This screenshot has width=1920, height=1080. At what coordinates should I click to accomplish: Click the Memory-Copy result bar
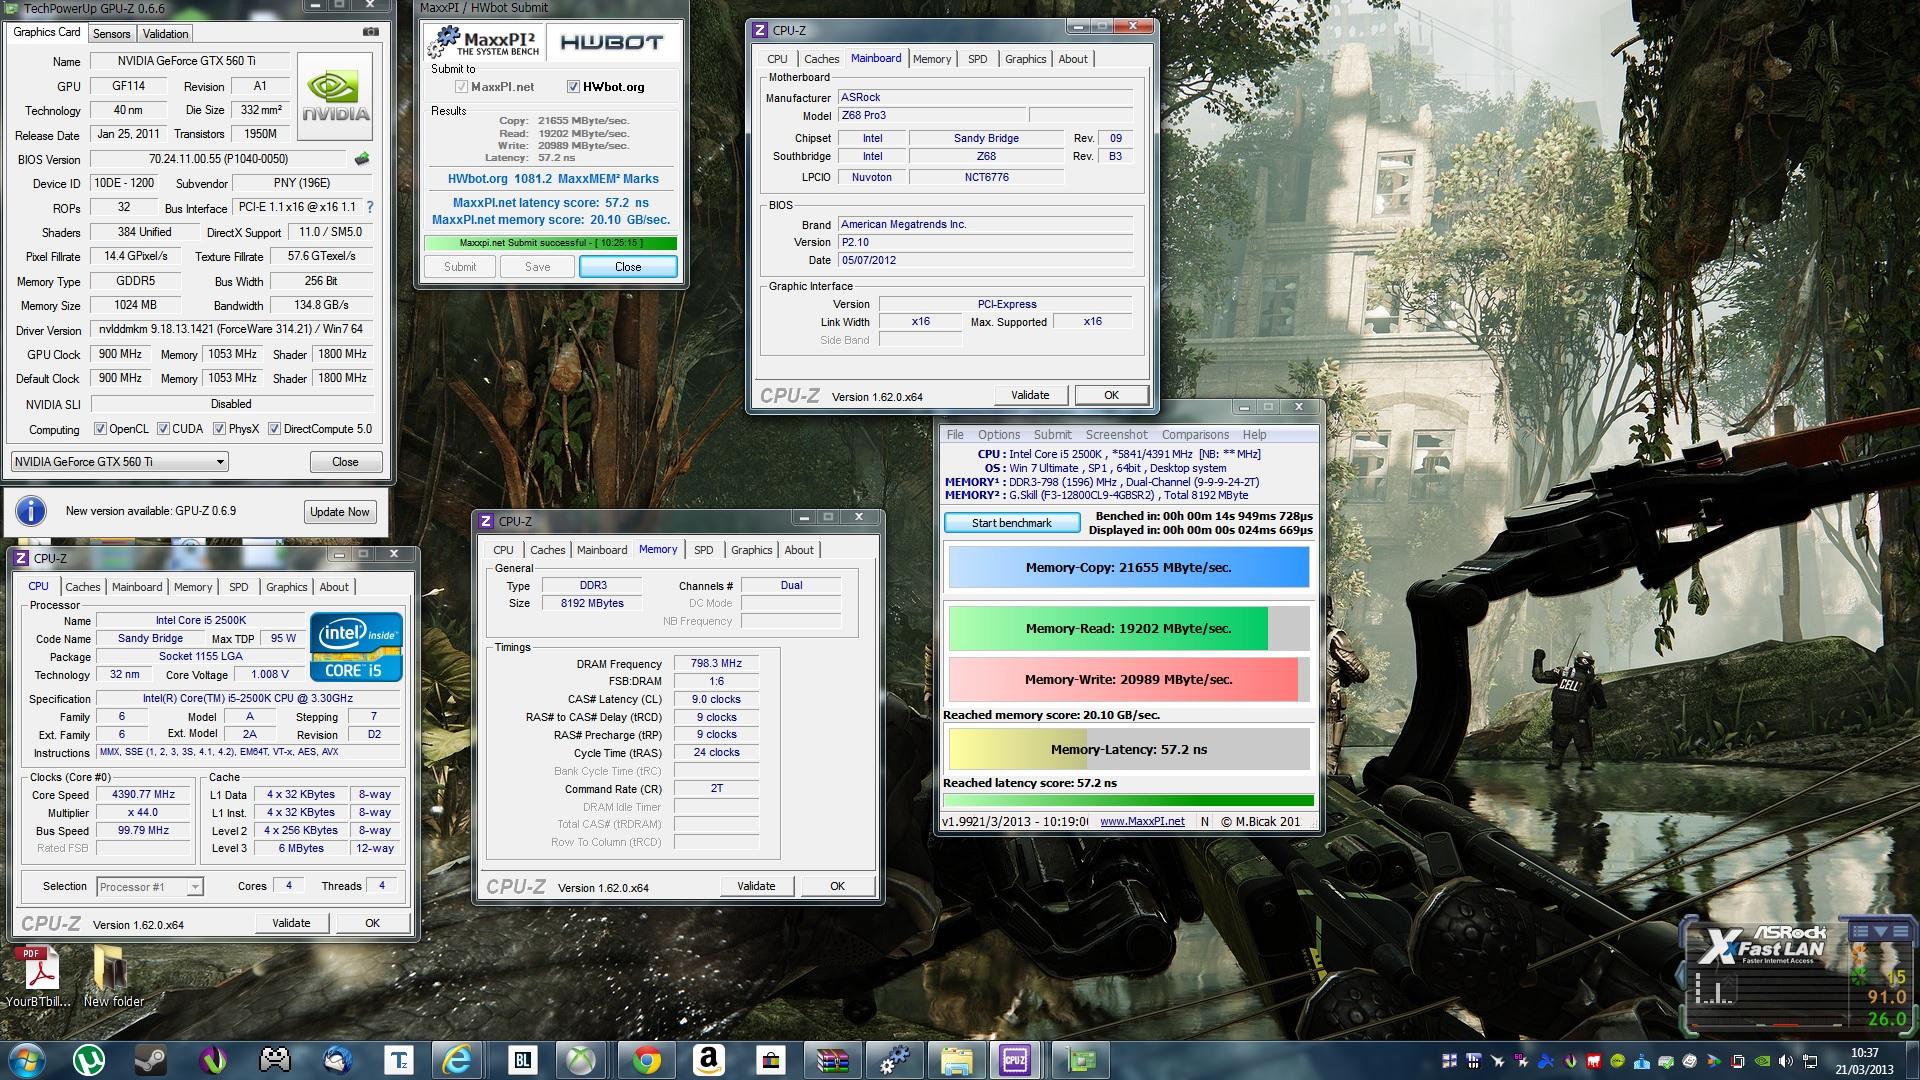click(1128, 567)
